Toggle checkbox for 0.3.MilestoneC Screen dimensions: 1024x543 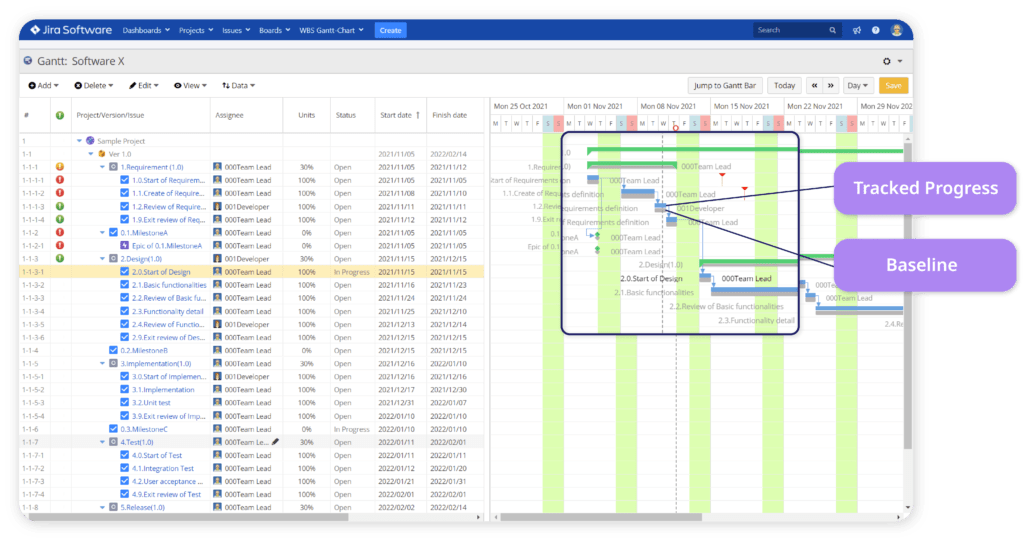pyautogui.click(x=113, y=429)
